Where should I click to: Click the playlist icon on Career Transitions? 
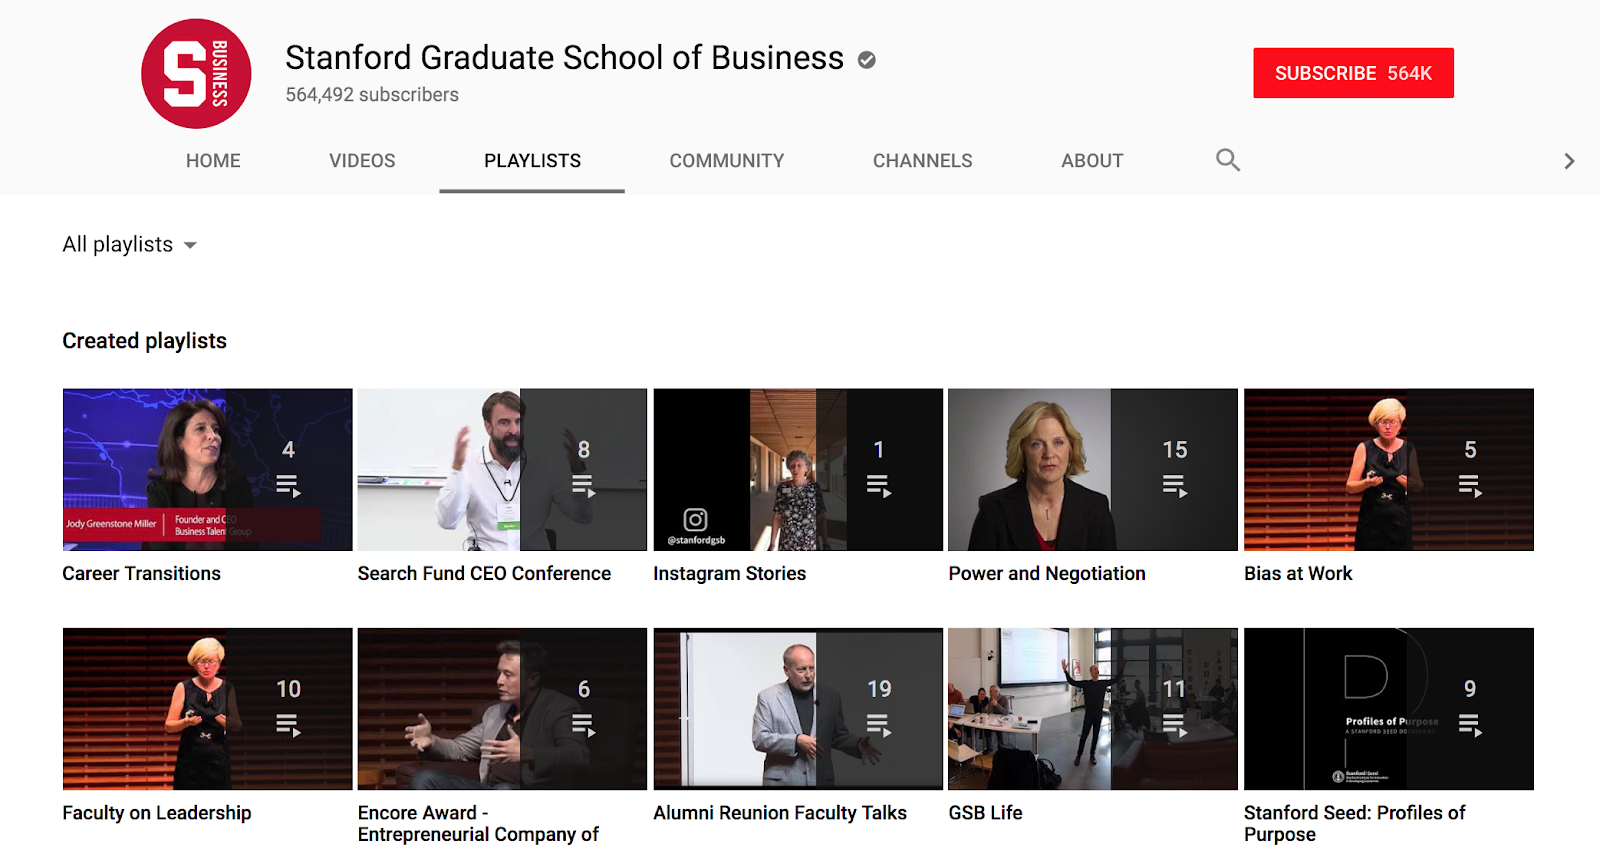pyautogui.click(x=288, y=486)
